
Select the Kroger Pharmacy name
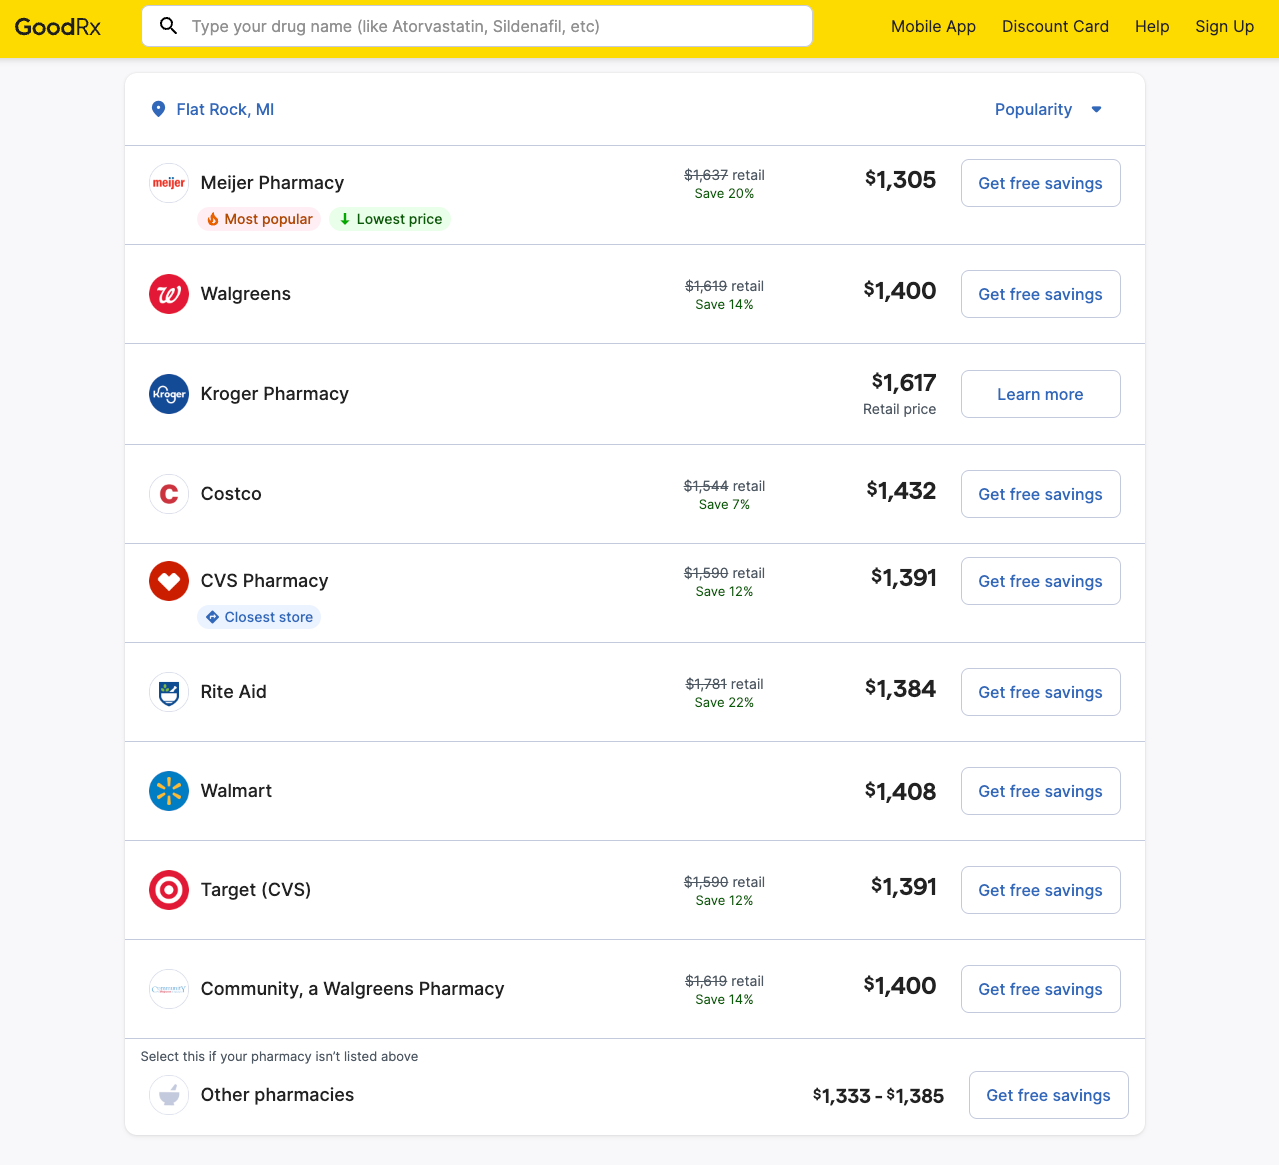[x=275, y=394]
